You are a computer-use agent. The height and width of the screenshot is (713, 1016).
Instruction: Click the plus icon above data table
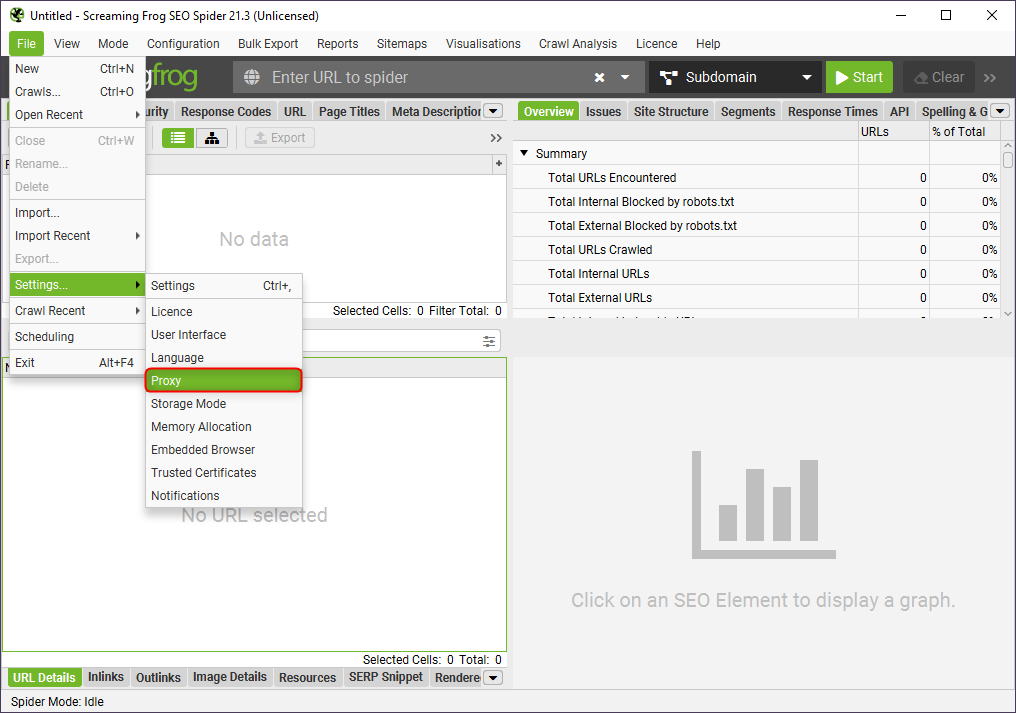click(499, 163)
